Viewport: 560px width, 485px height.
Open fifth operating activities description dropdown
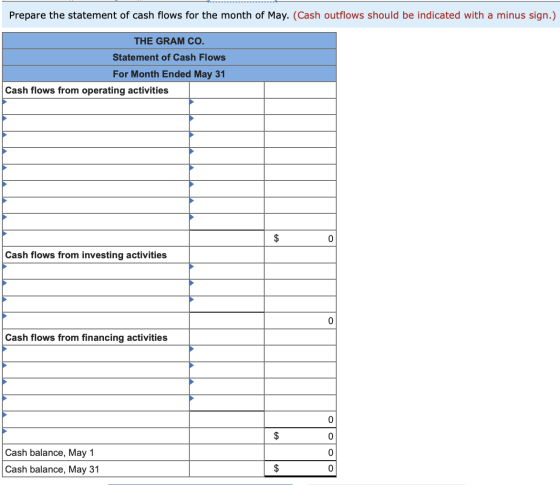[96, 172]
